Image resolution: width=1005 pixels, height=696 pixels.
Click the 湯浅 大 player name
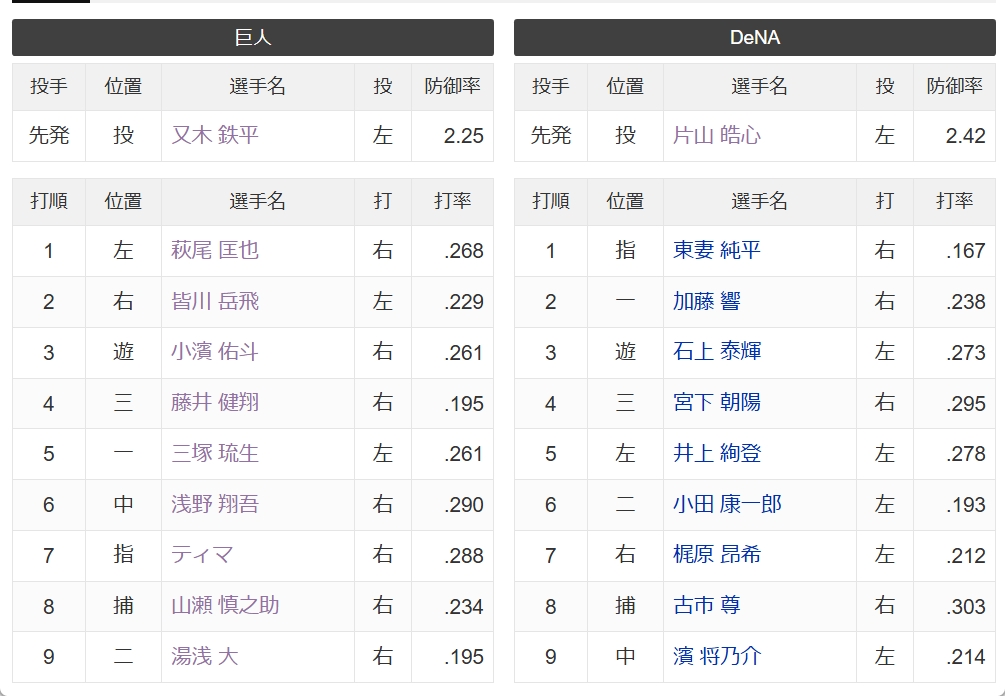tap(204, 656)
